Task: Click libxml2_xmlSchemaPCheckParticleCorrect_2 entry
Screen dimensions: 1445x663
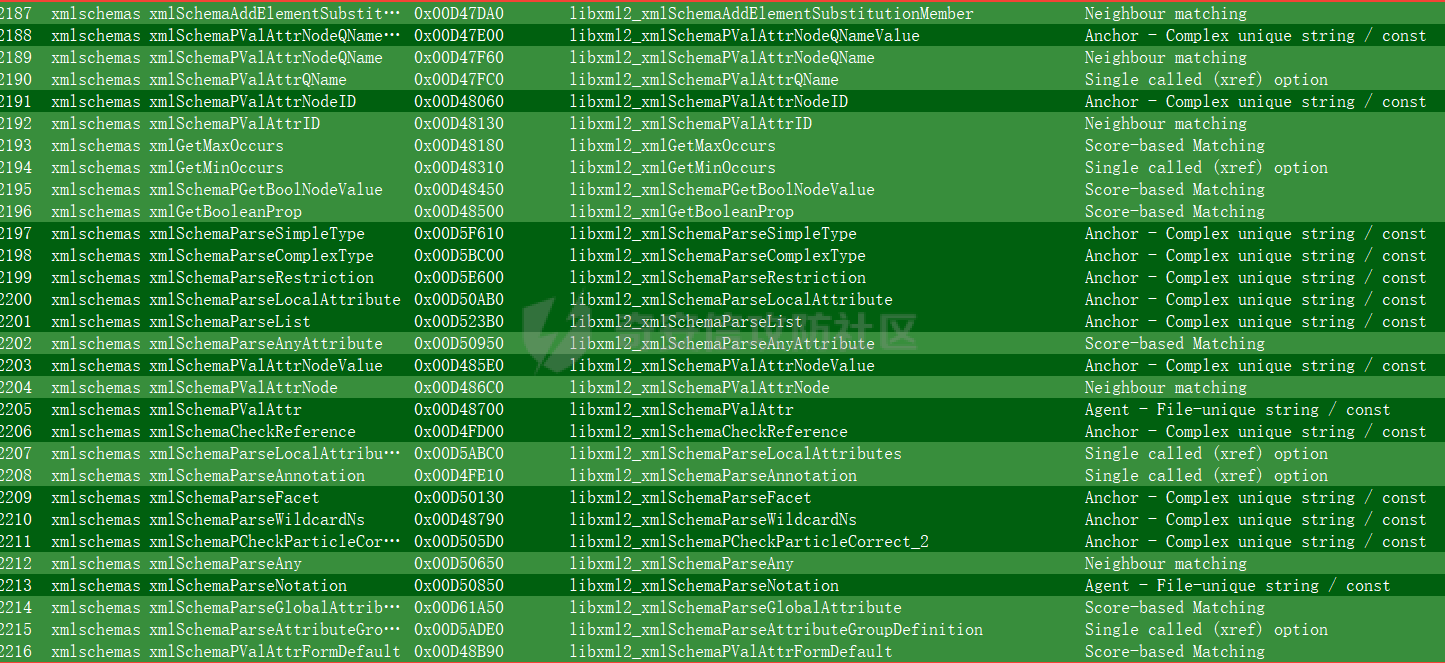Action: [x=749, y=542]
